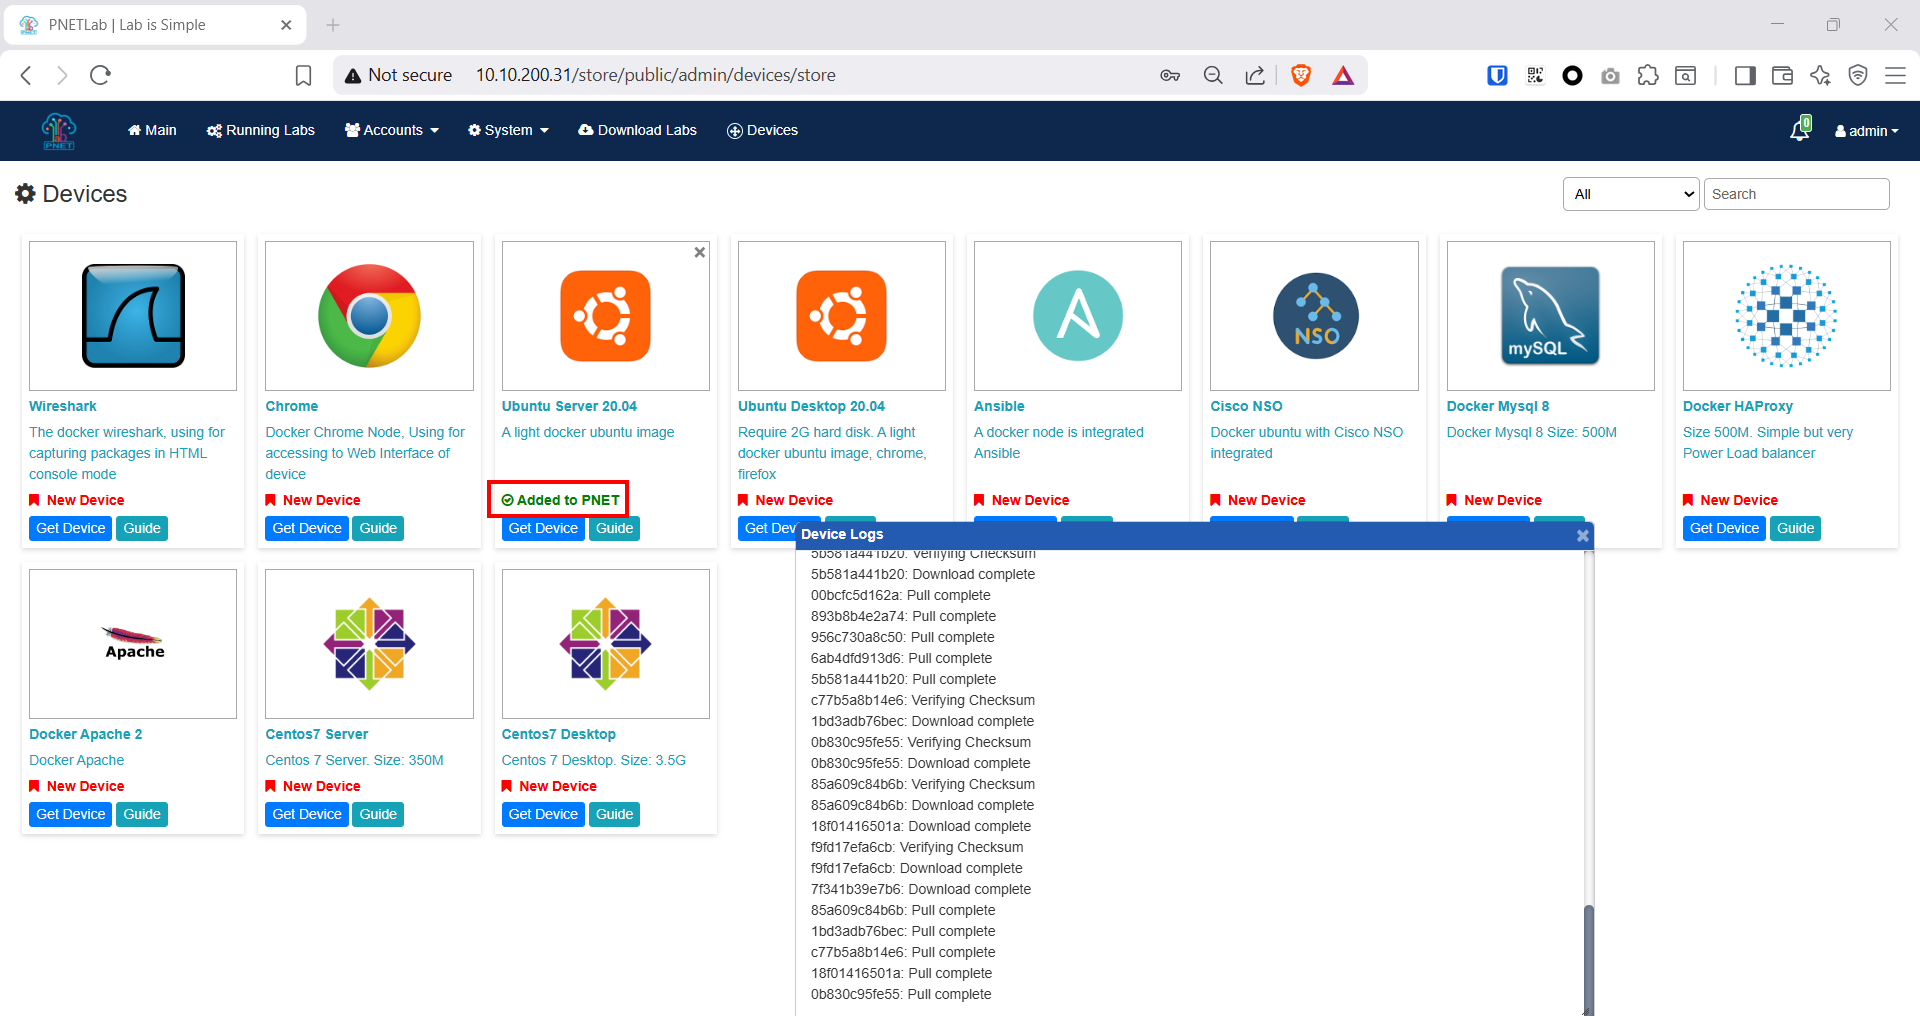The height and width of the screenshot is (1016, 1920).
Task: Click the Chrome logo thumbnail
Action: (x=369, y=316)
